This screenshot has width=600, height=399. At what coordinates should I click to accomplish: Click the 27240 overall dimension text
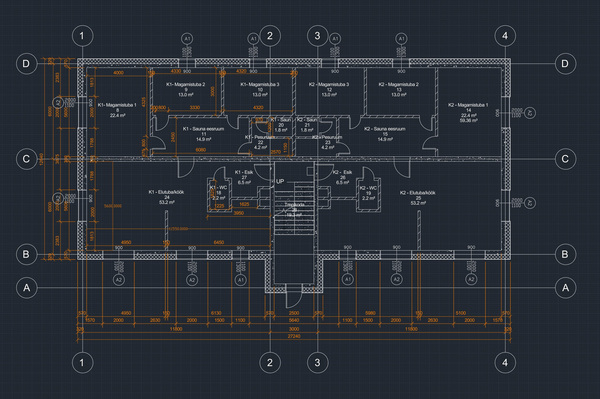(x=294, y=336)
